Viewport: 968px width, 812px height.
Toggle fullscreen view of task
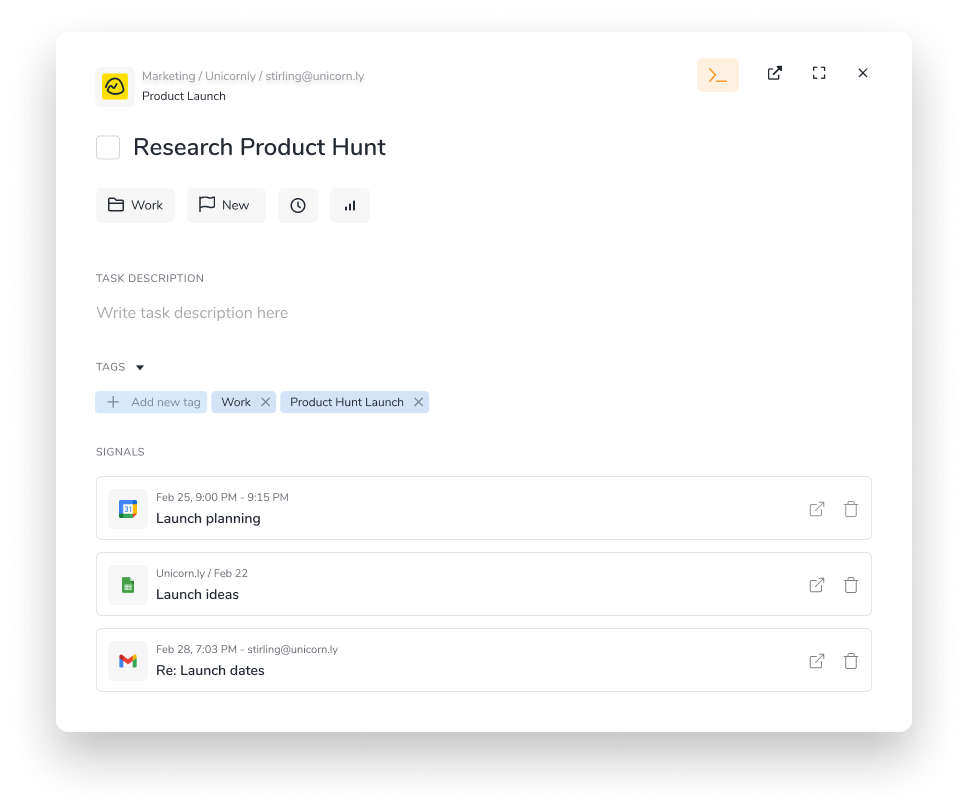[x=819, y=73]
